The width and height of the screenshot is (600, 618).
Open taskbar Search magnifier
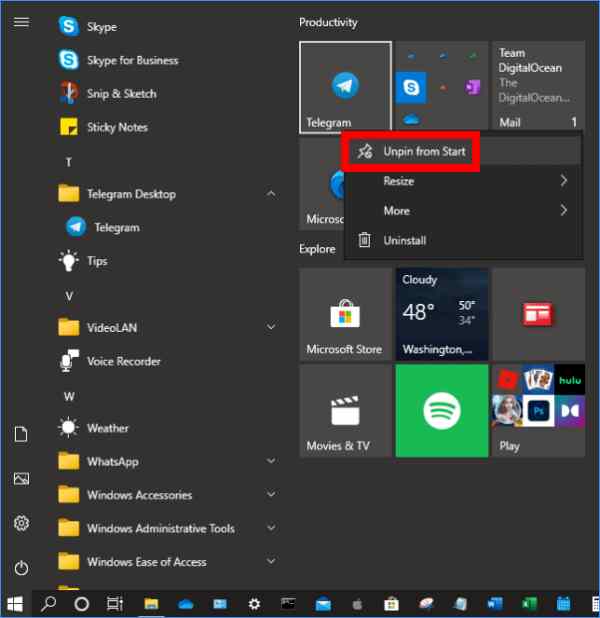(x=48, y=603)
